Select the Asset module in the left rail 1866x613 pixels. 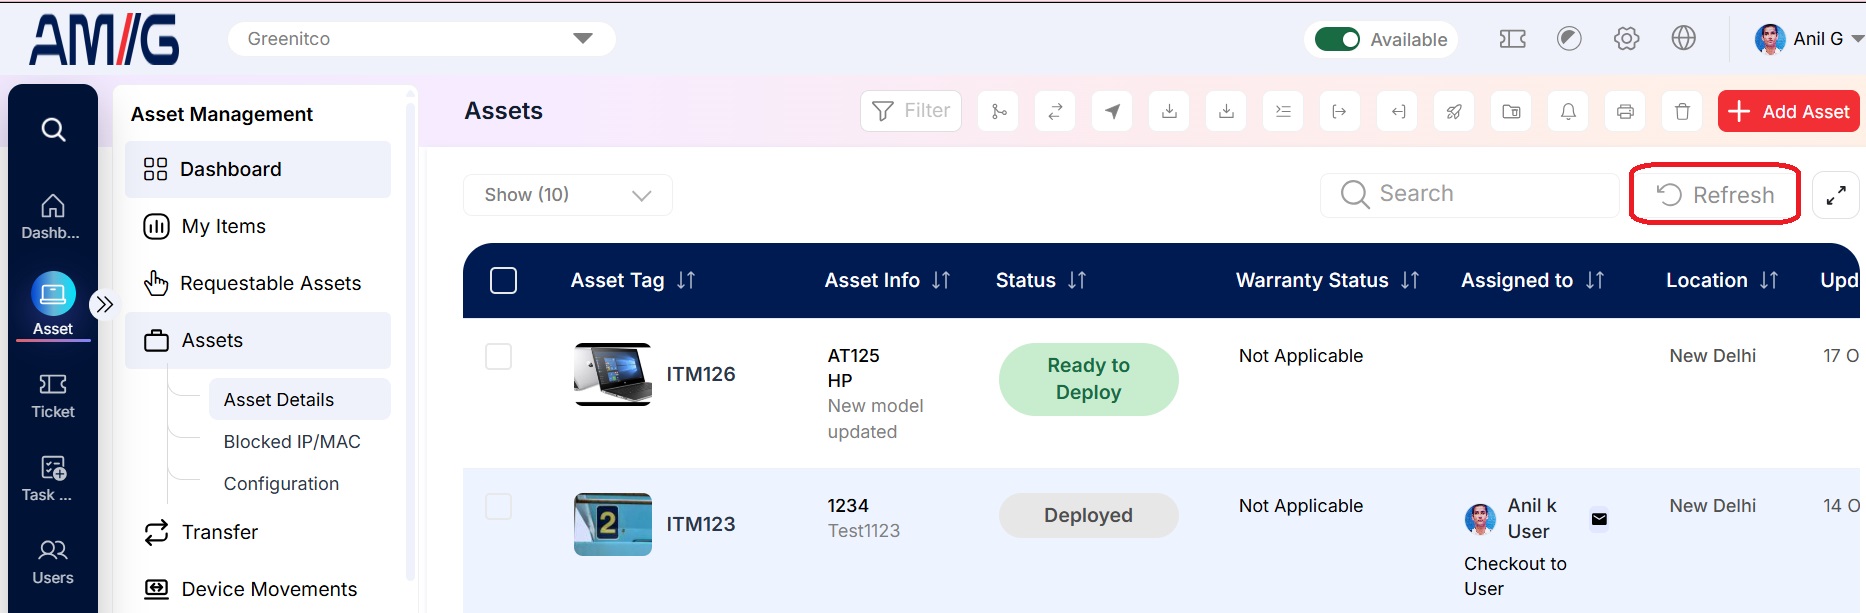53,305
